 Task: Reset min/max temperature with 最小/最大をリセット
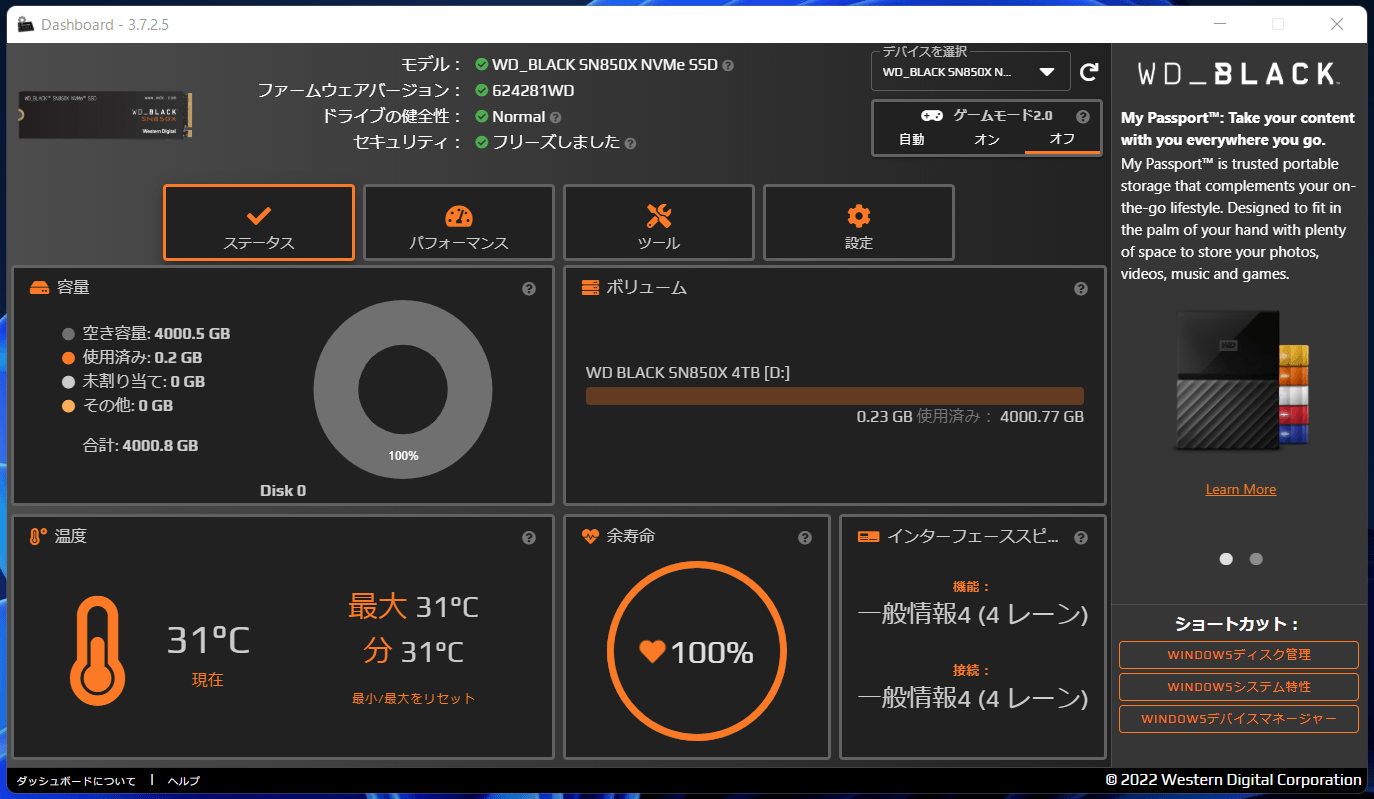click(x=414, y=698)
